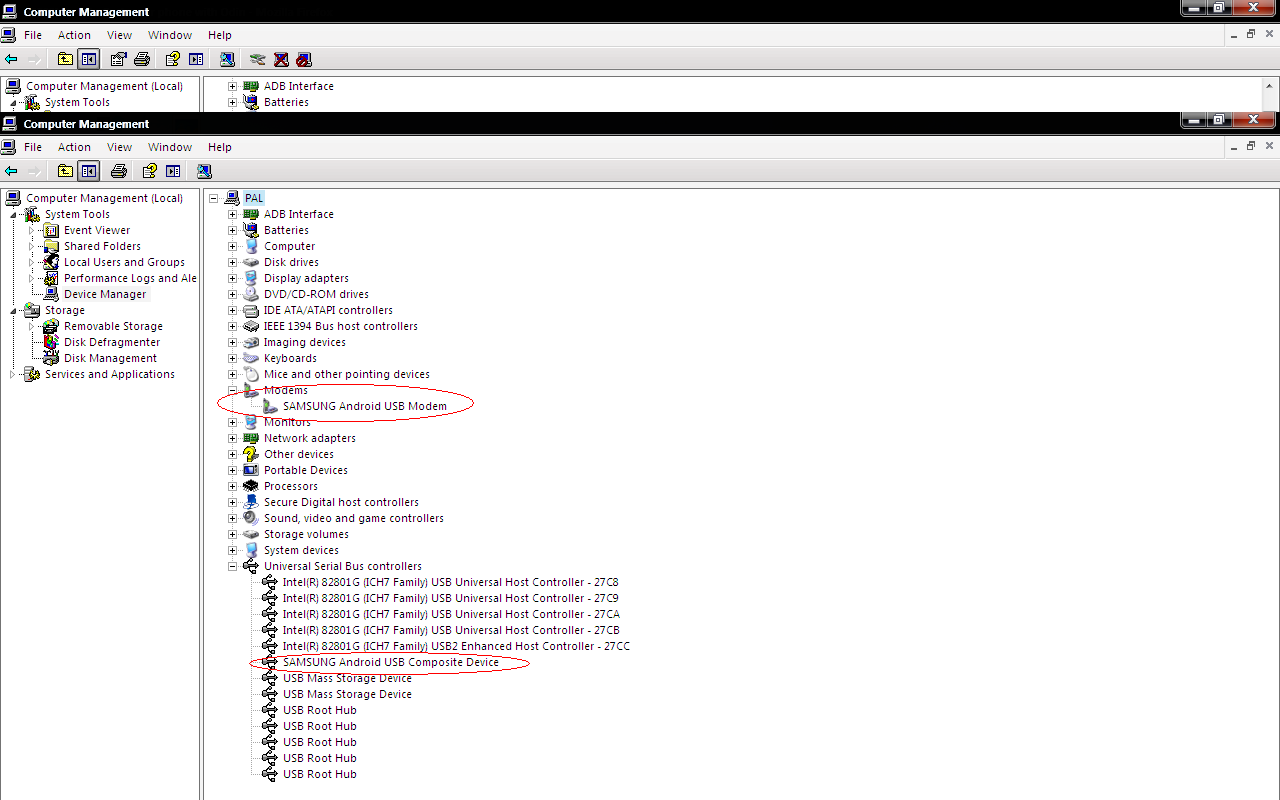Select SAMSUNG Android USB Modem

tap(364, 406)
